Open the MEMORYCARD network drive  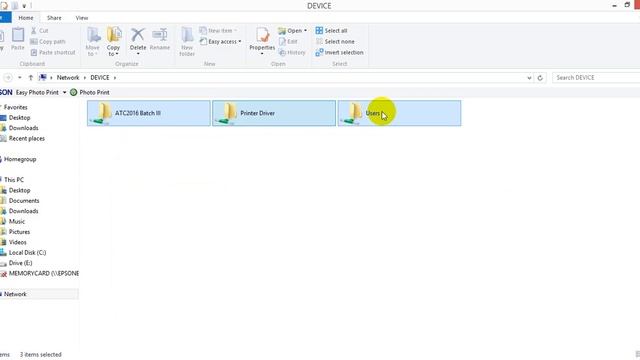(44, 273)
